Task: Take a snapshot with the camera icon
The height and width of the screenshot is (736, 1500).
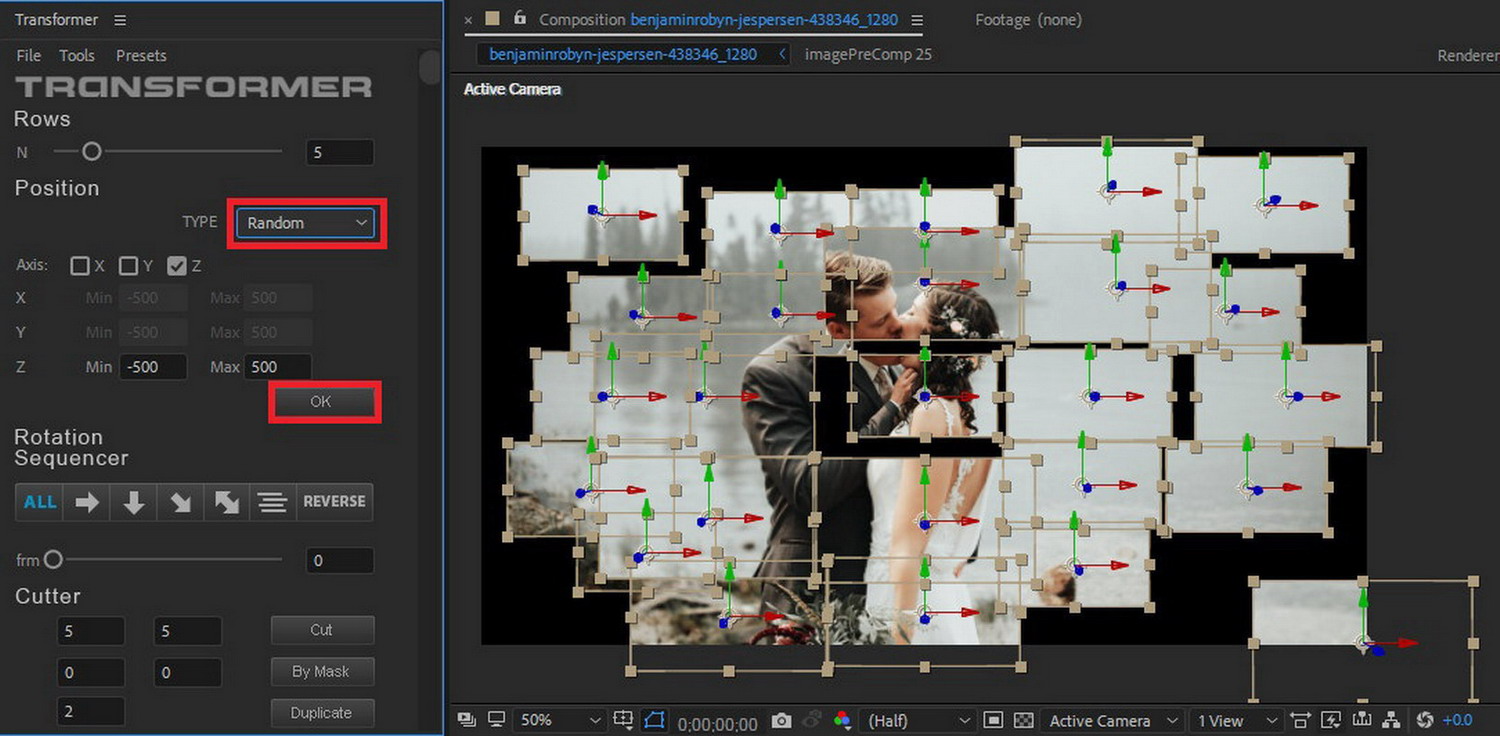Action: pyautogui.click(x=782, y=721)
